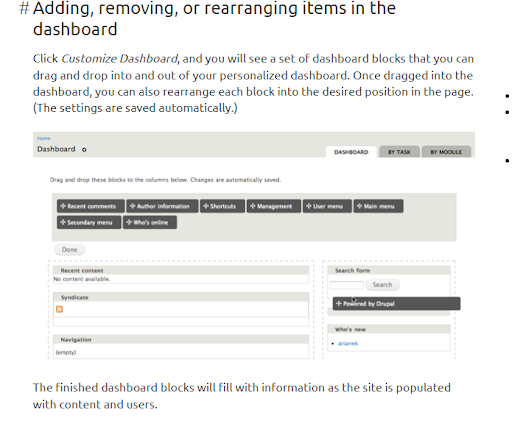Viewport: 512px width, 421px height.
Task: Select the Management block button
Action: coord(274,206)
